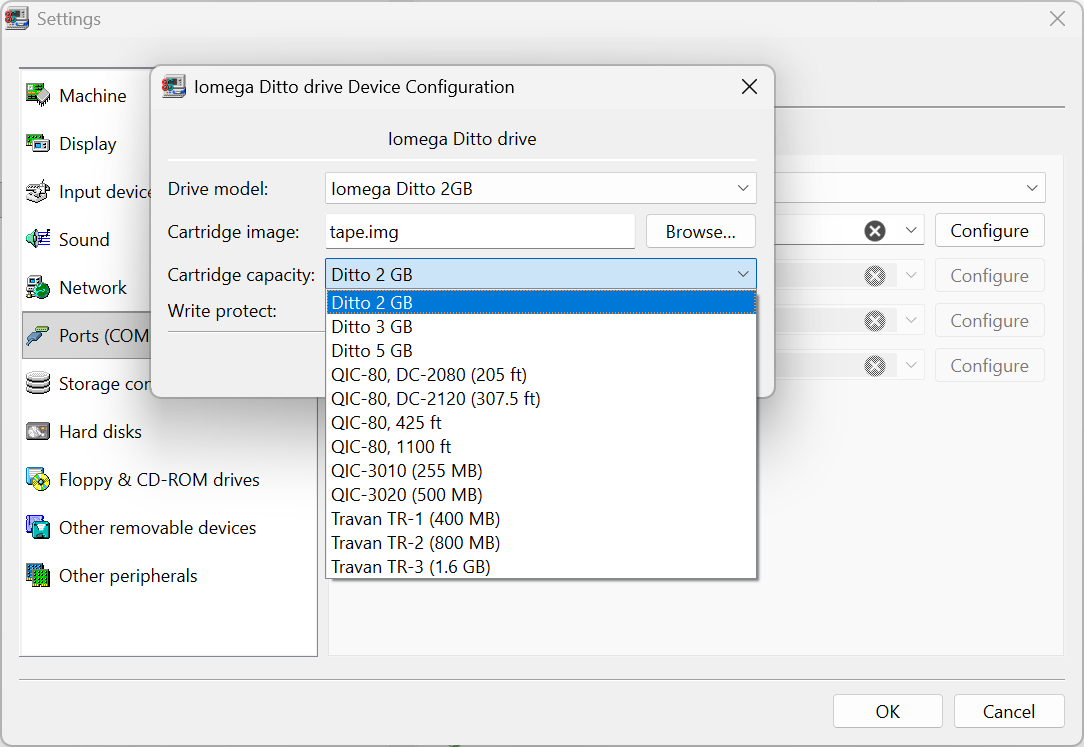Pick Travan TR-3 (1.6 GB)
1084x747 pixels.
[541, 567]
